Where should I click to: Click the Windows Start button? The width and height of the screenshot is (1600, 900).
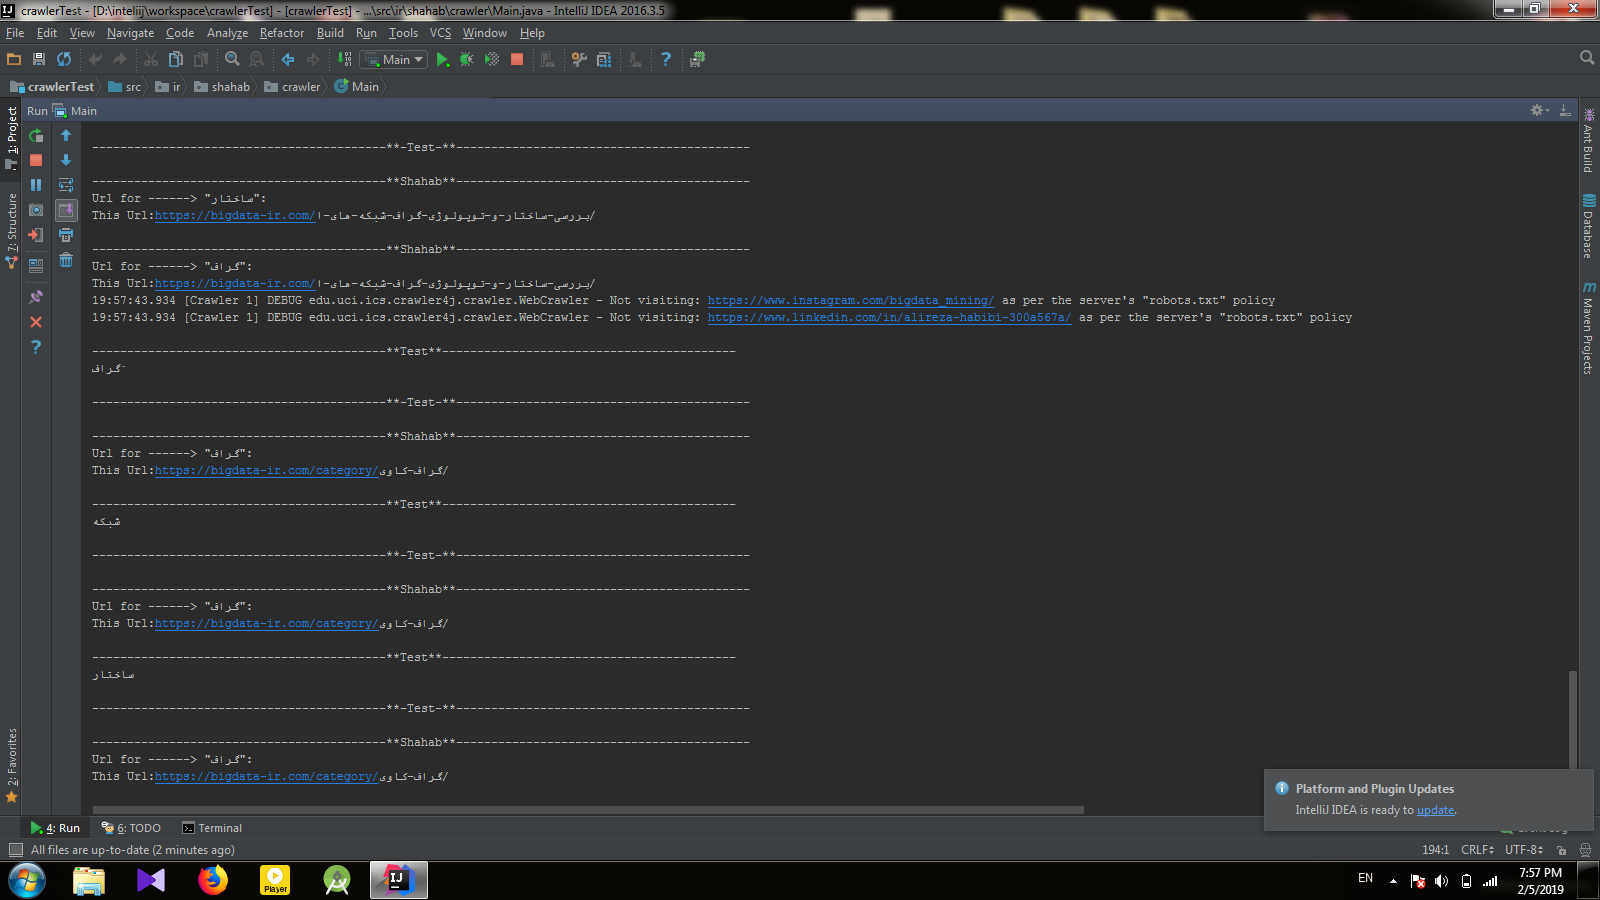27,881
